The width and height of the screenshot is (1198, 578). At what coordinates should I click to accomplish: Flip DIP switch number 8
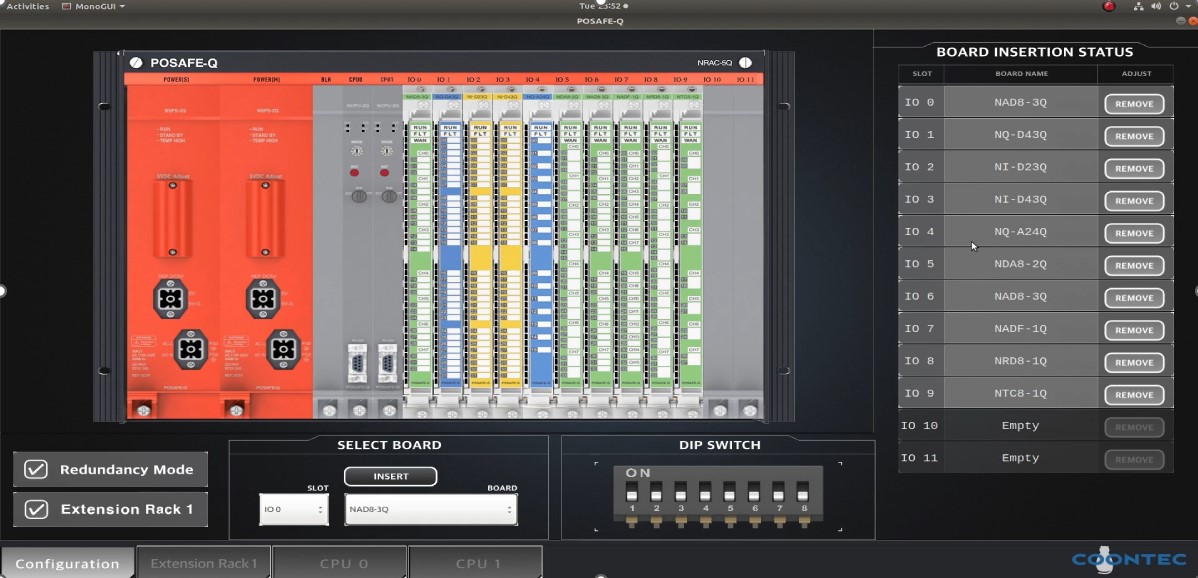pos(802,494)
